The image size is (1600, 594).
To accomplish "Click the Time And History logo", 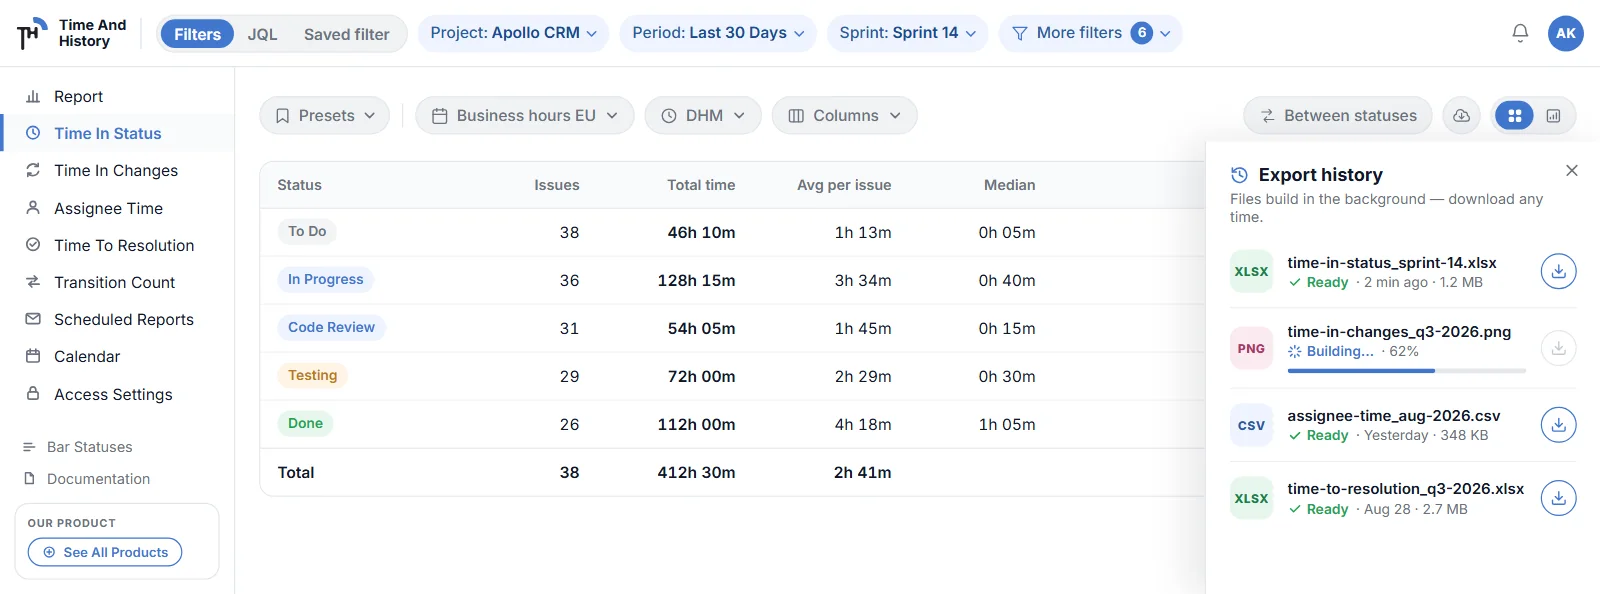I will click(x=72, y=33).
